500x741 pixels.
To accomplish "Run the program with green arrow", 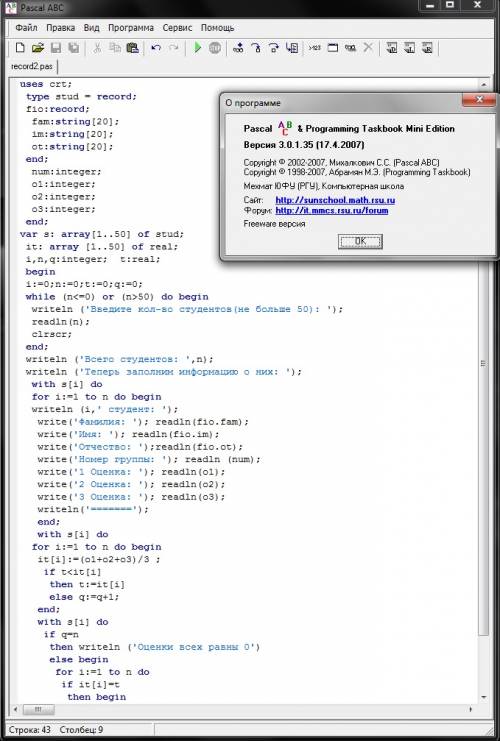I will (x=198, y=48).
